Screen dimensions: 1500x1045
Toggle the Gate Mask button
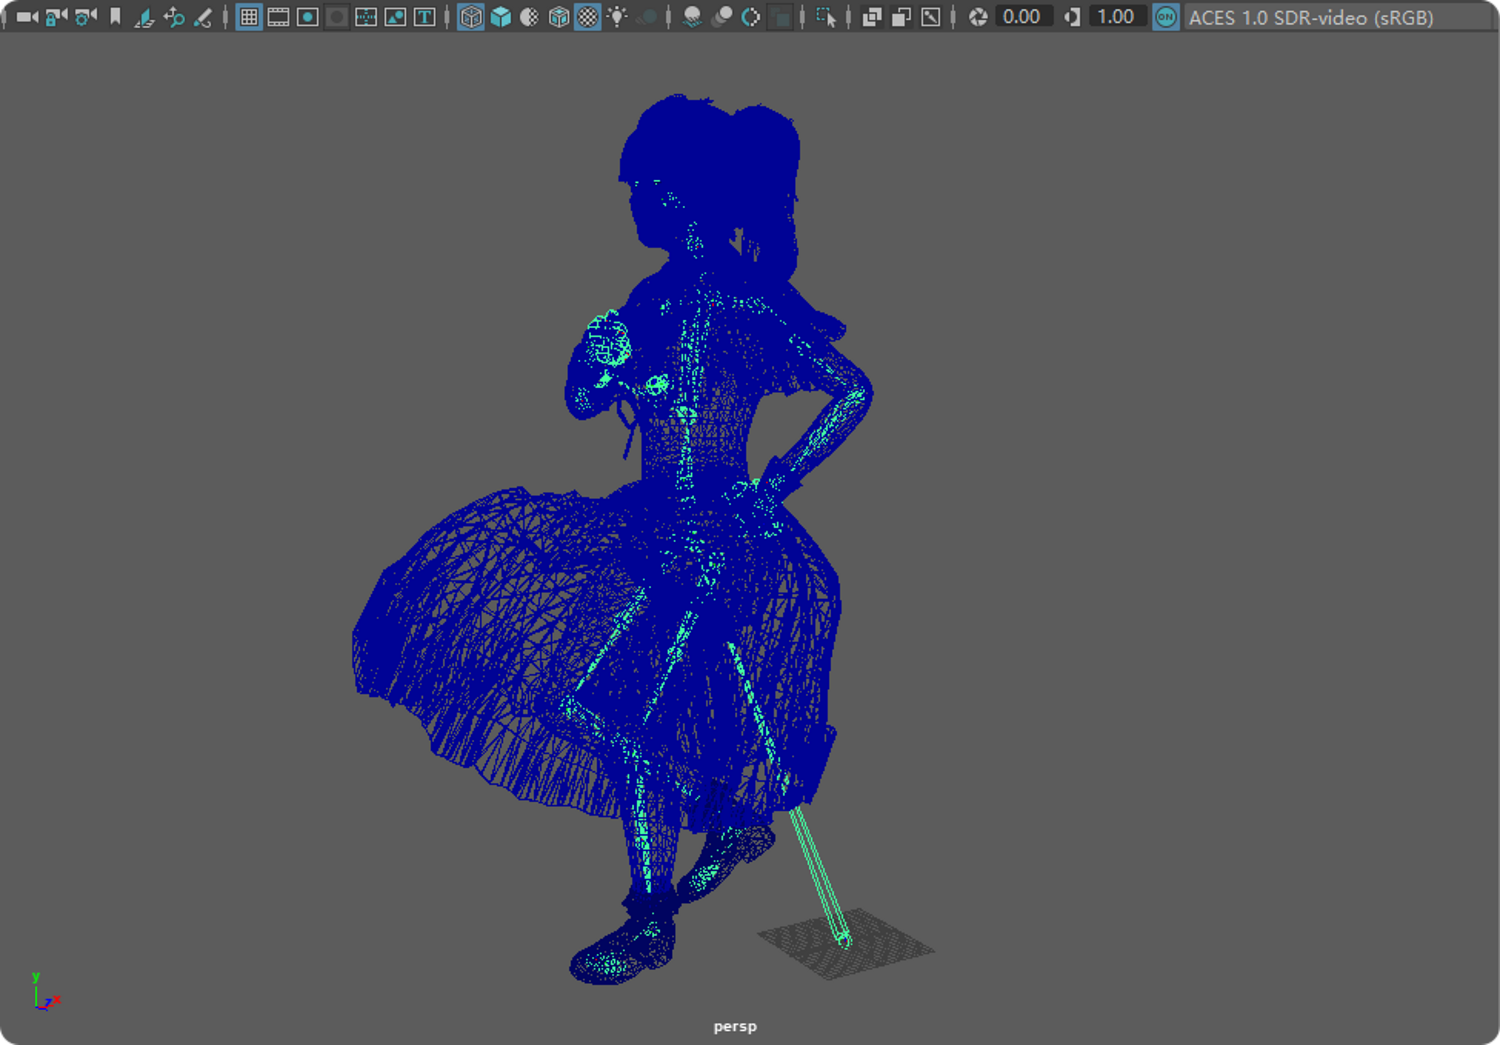point(337,17)
